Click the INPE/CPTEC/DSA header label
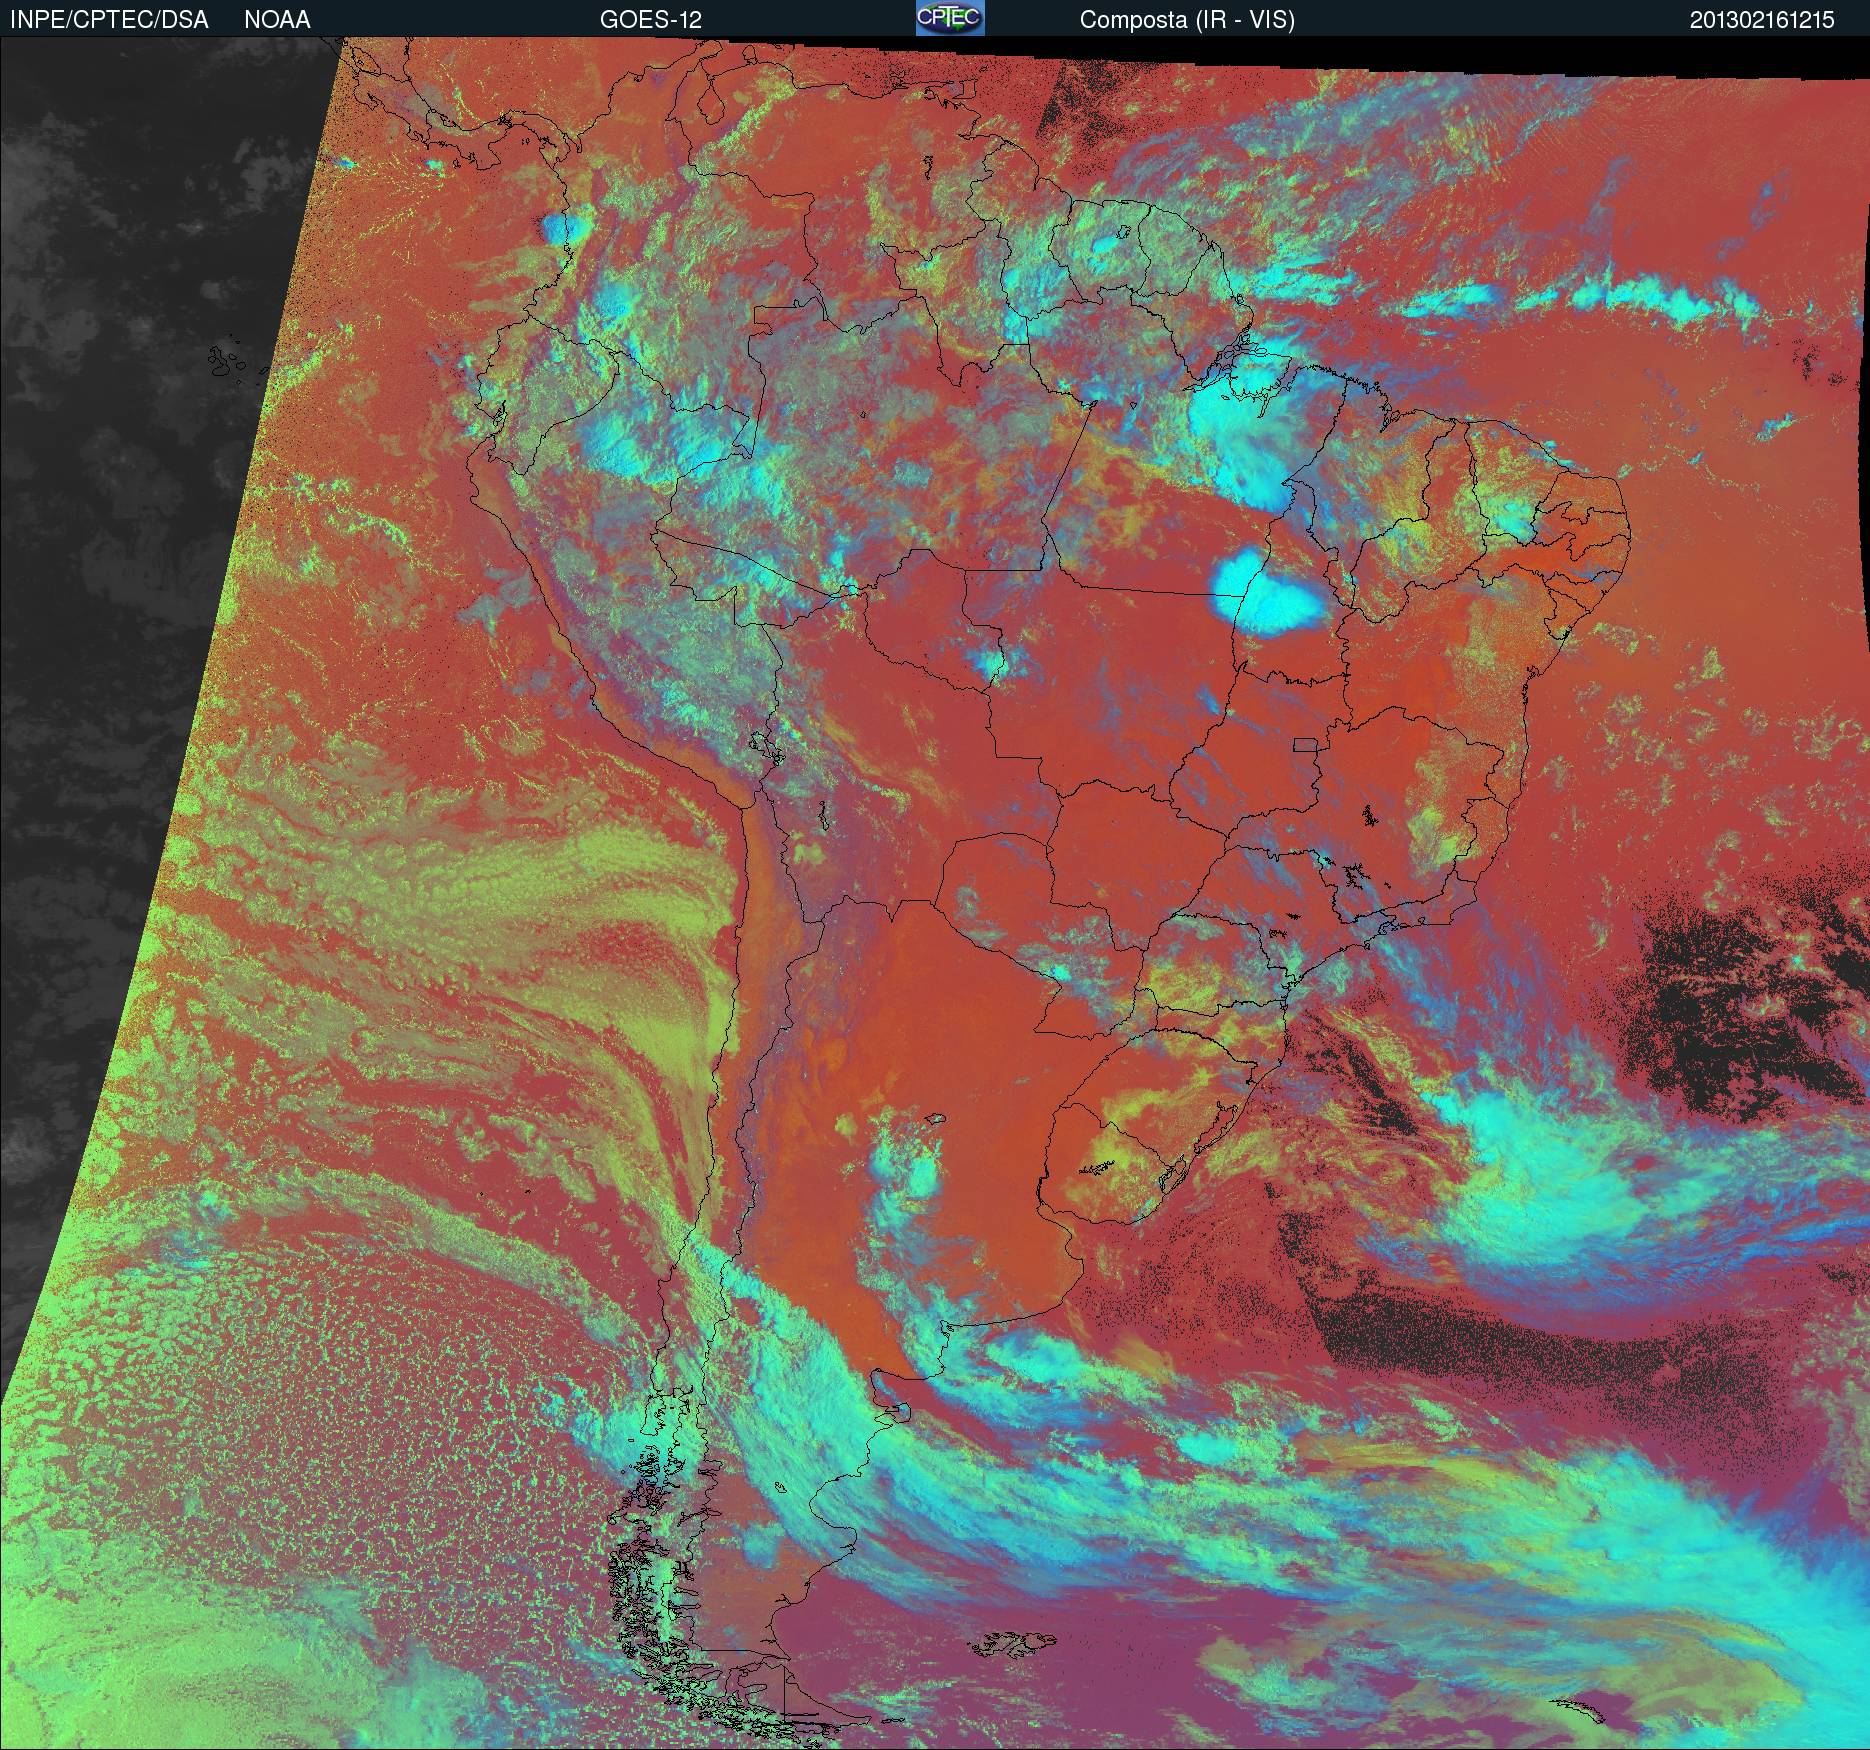1870x1750 pixels. coord(109,20)
